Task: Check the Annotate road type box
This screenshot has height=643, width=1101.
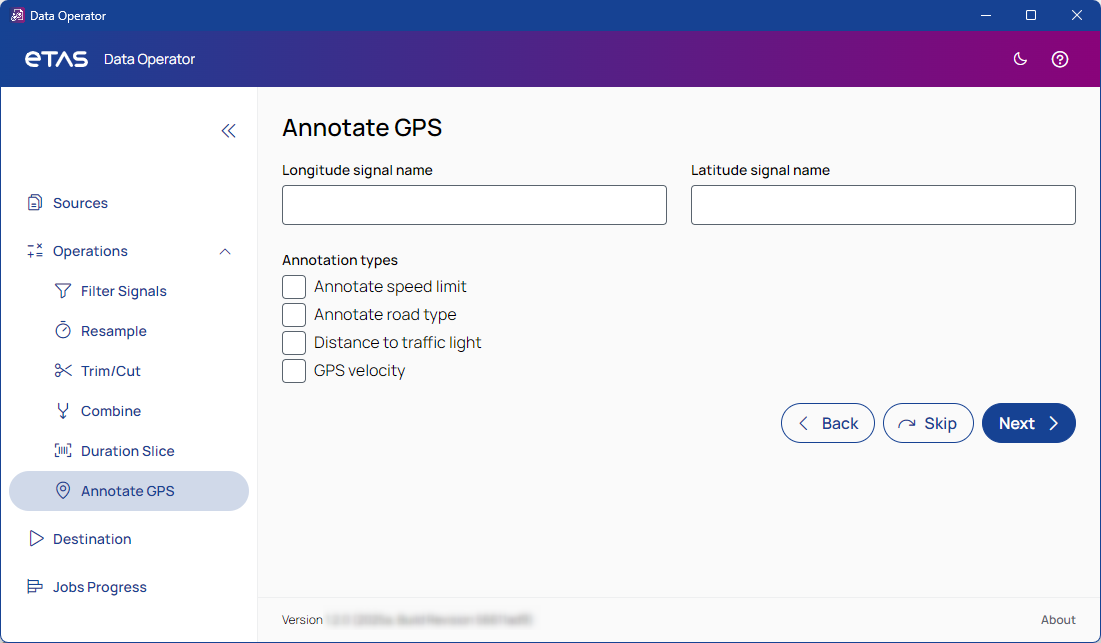Action: tap(294, 315)
